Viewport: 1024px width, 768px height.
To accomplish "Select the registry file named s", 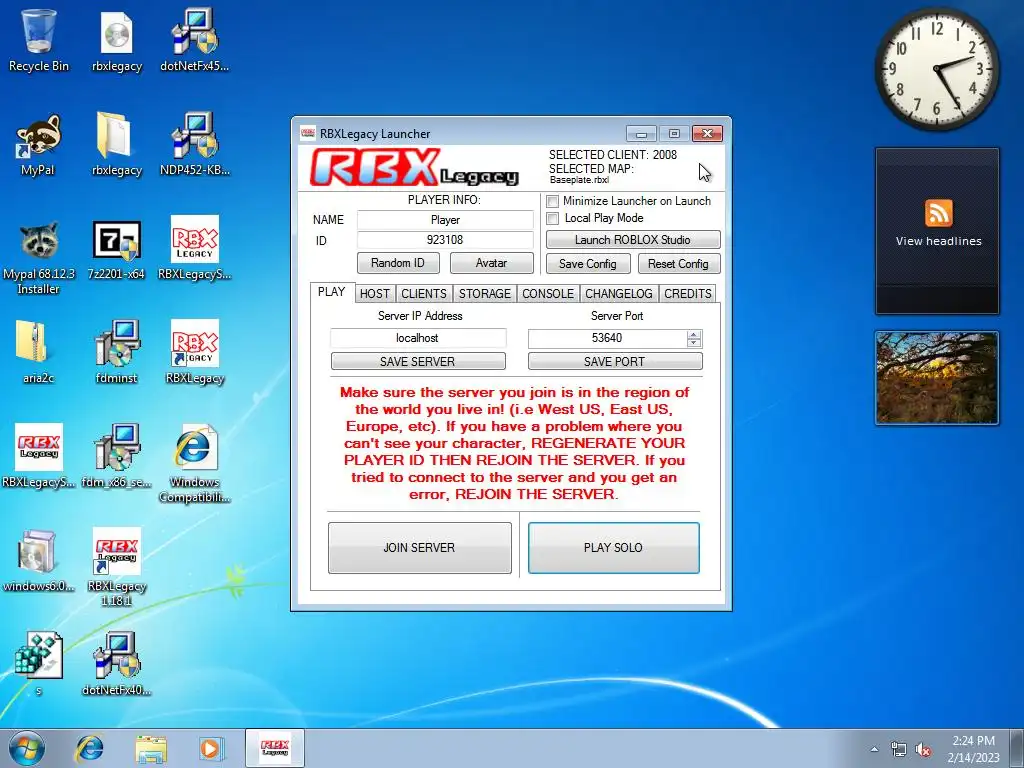I will pos(39,664).
